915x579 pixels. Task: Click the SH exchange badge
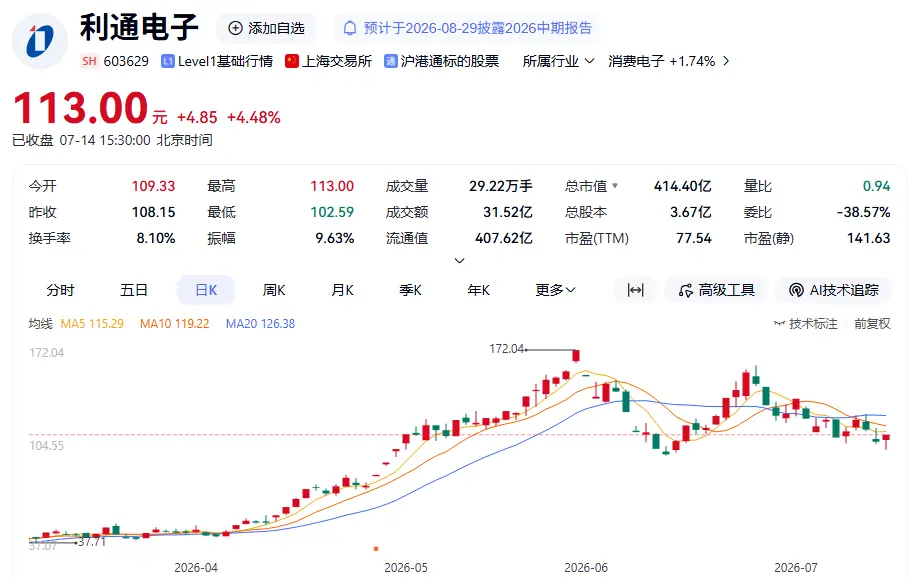[x=89, y=61]
